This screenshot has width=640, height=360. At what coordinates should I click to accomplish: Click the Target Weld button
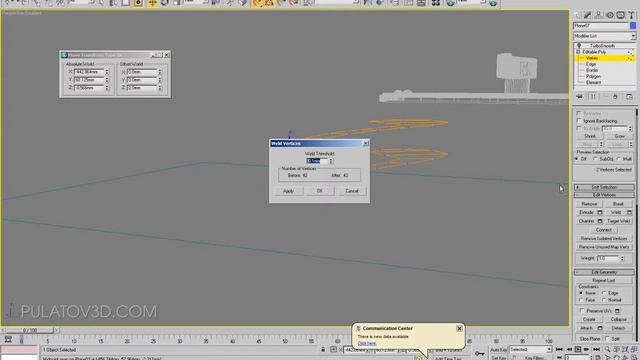(618, 221)
